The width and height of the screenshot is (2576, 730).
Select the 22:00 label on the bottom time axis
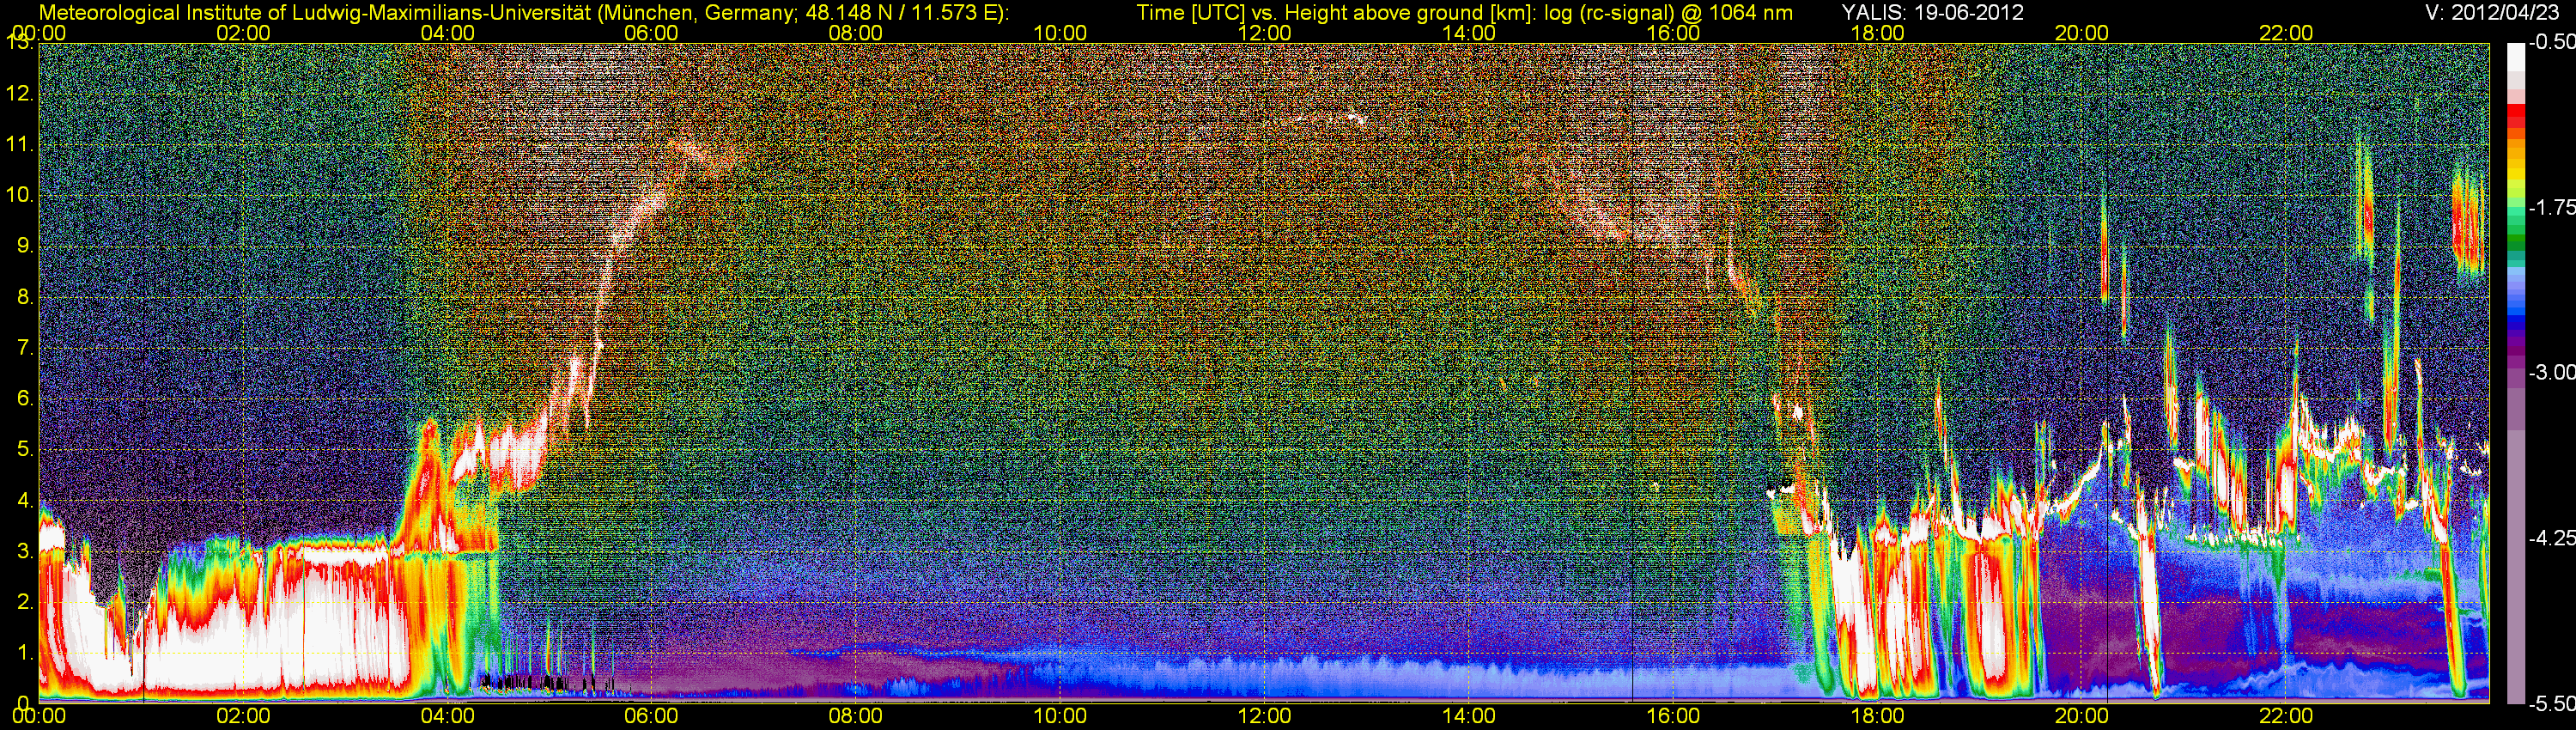click(2286, 717)
